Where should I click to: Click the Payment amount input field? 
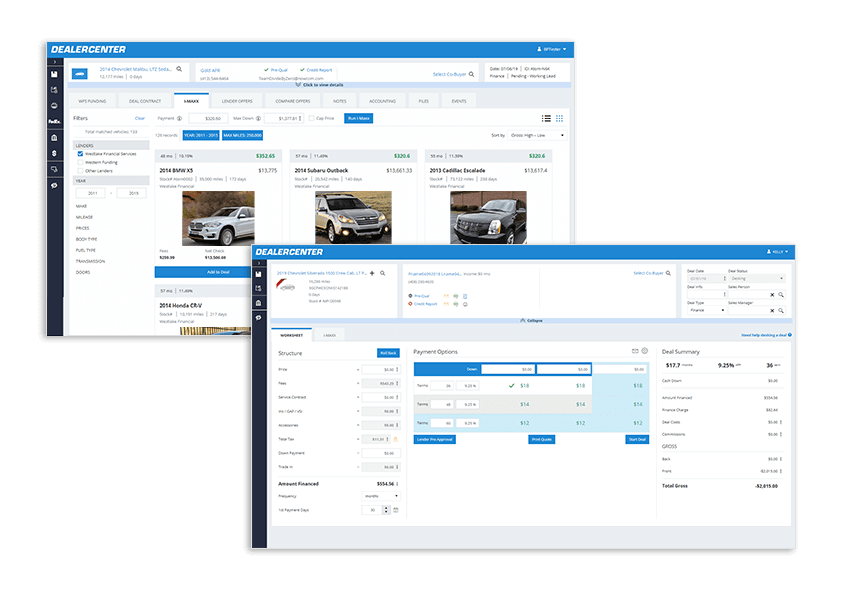pos(208,118)
